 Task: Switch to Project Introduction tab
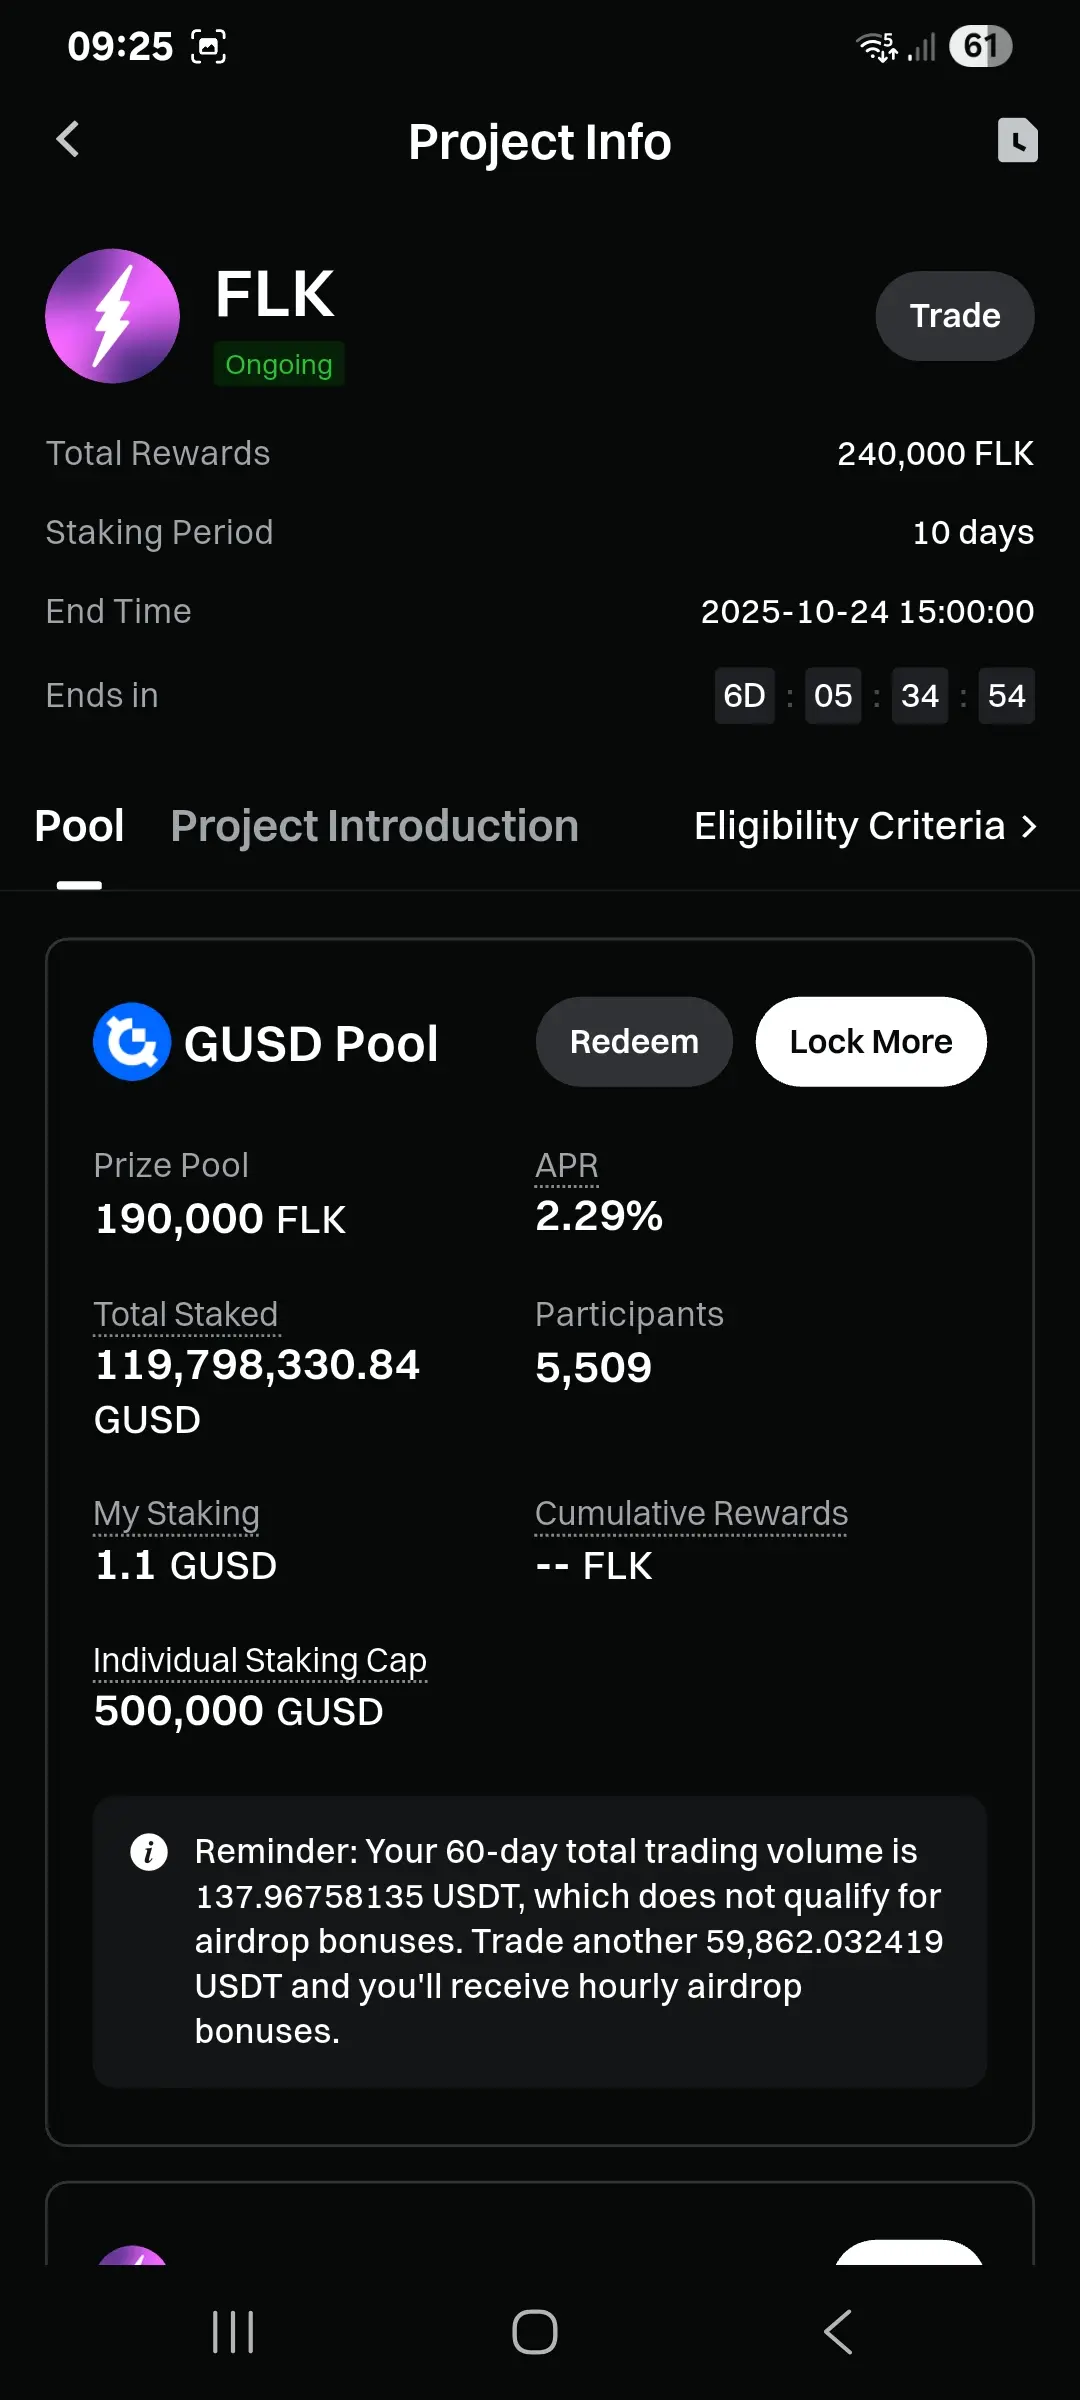(375, 827)
